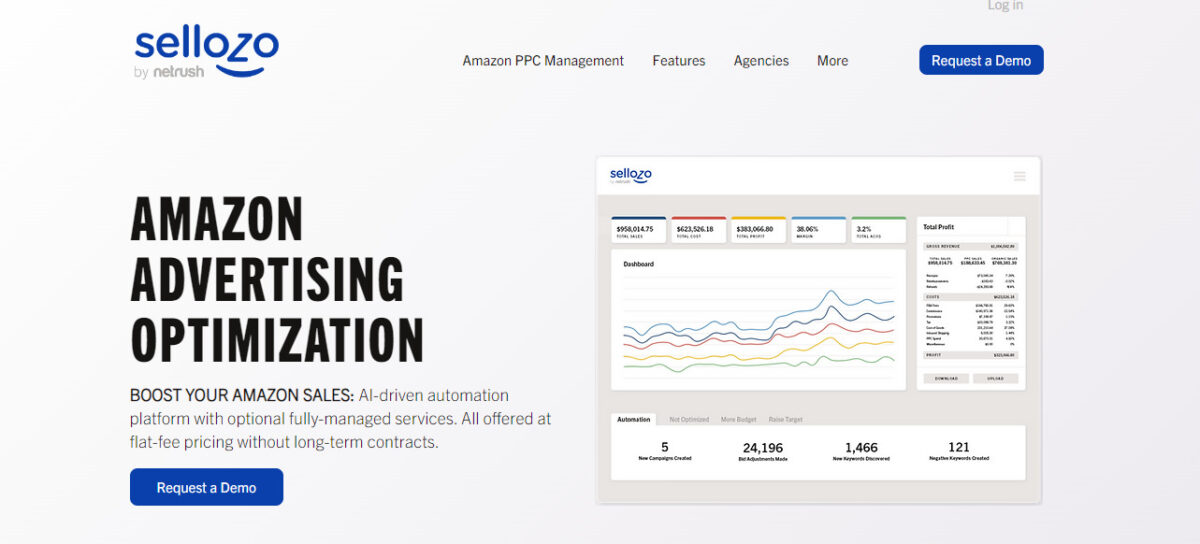Open the Features menu item
The image size is (1200, 544).
tap(679, 61)
